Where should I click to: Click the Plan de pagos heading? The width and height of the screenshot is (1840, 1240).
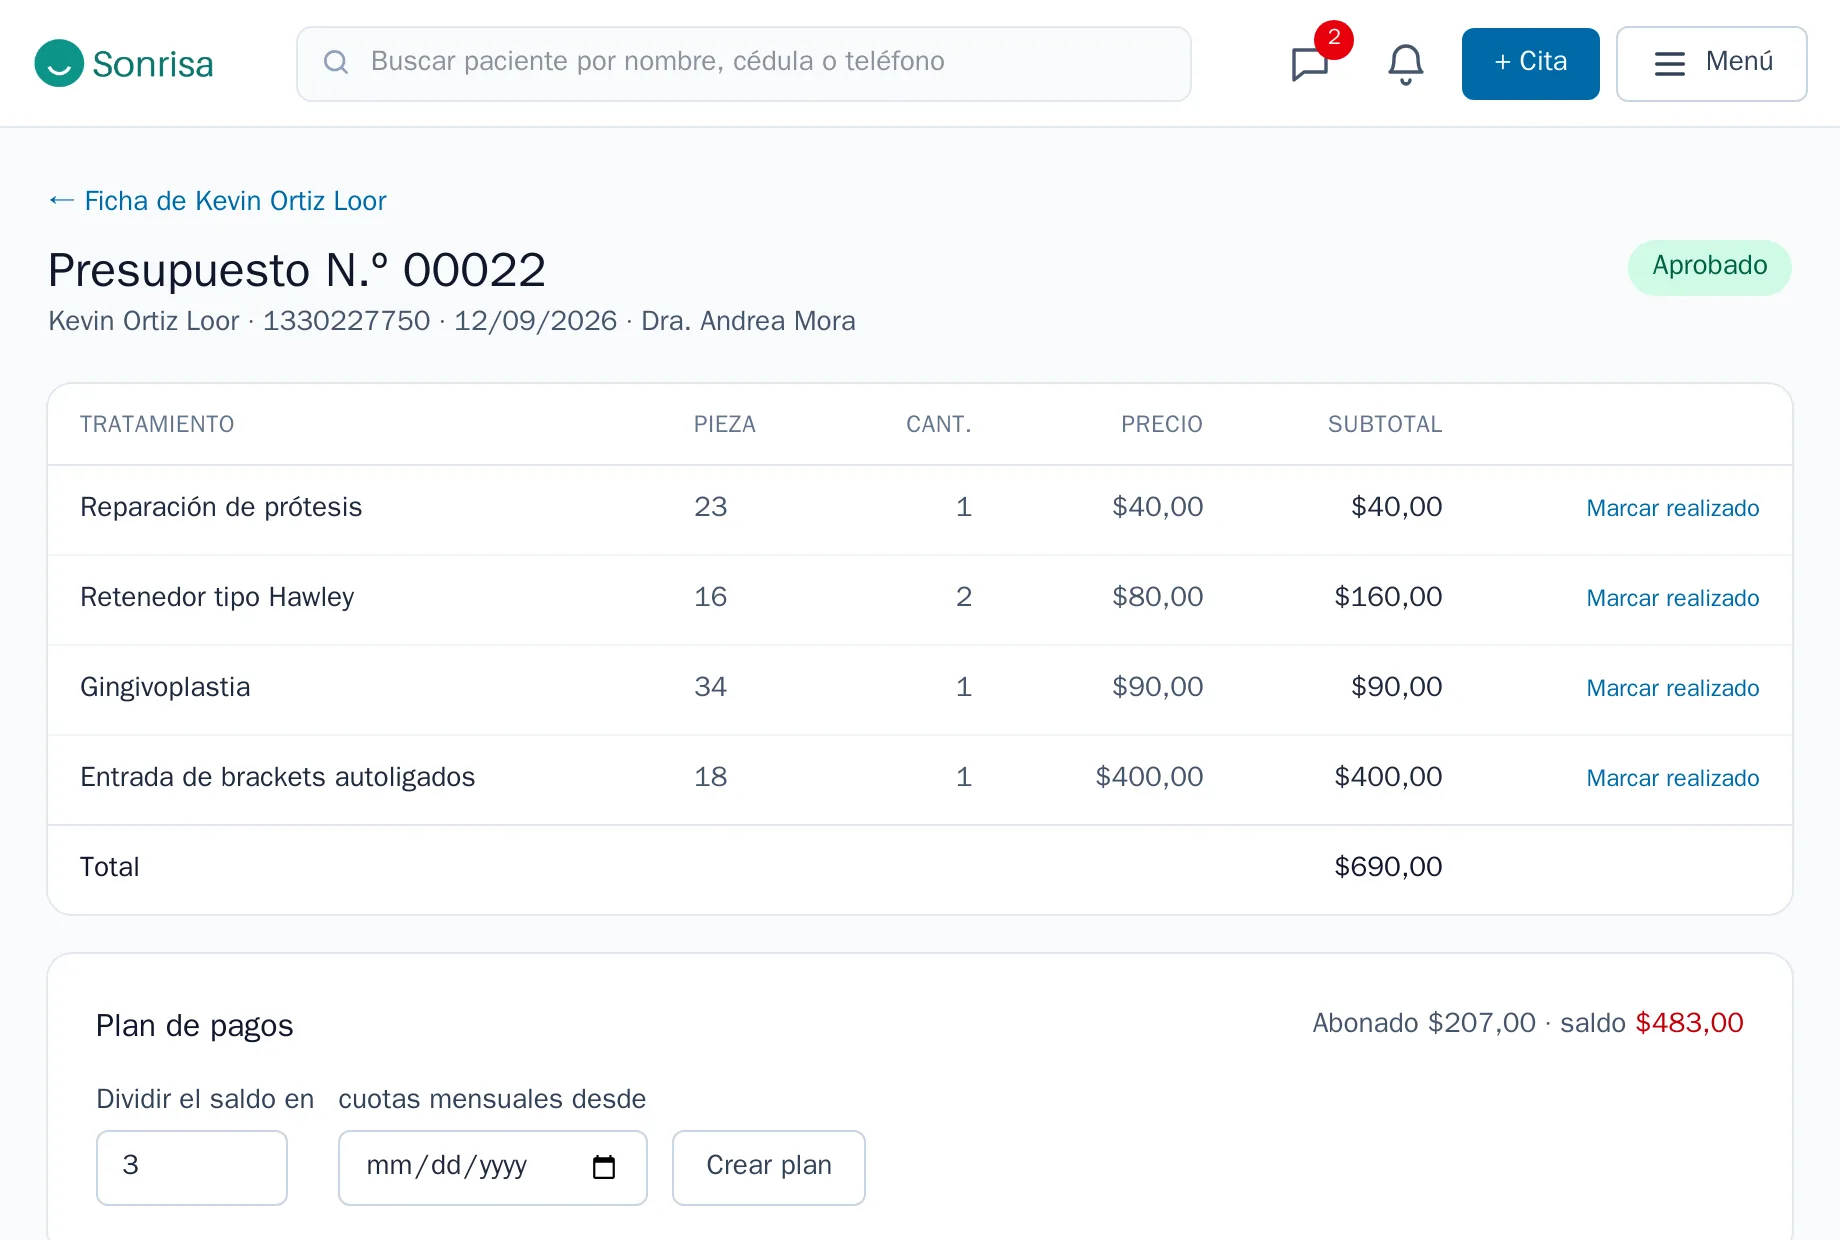tap(195, 1026)
